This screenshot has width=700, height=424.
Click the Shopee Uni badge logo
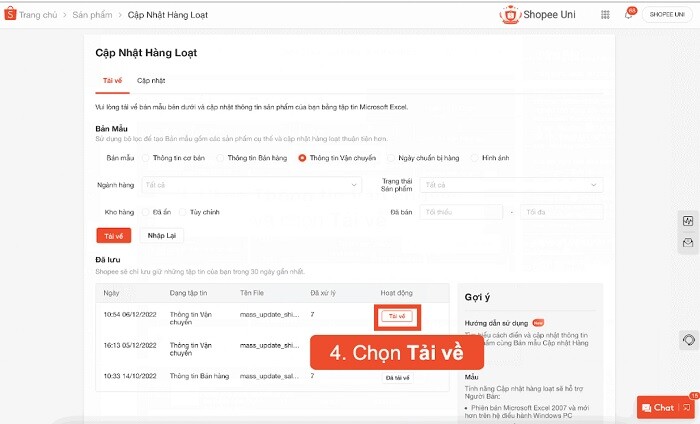point(510,15)
